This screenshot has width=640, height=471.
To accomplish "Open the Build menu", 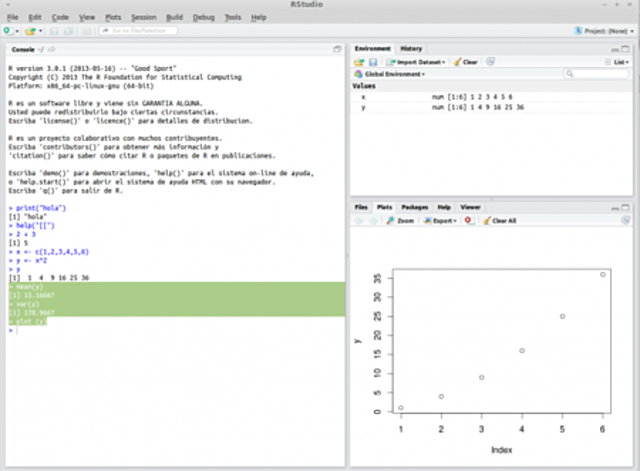I will coord(174,17).
